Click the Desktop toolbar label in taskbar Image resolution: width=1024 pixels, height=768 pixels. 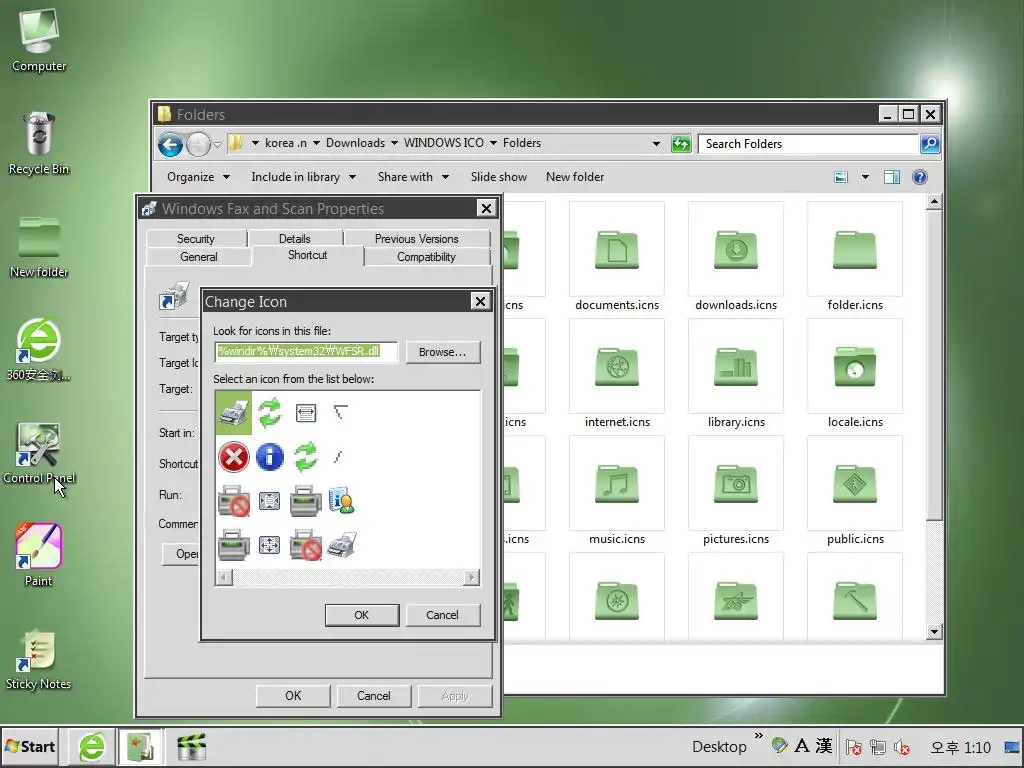pos(719,746)
